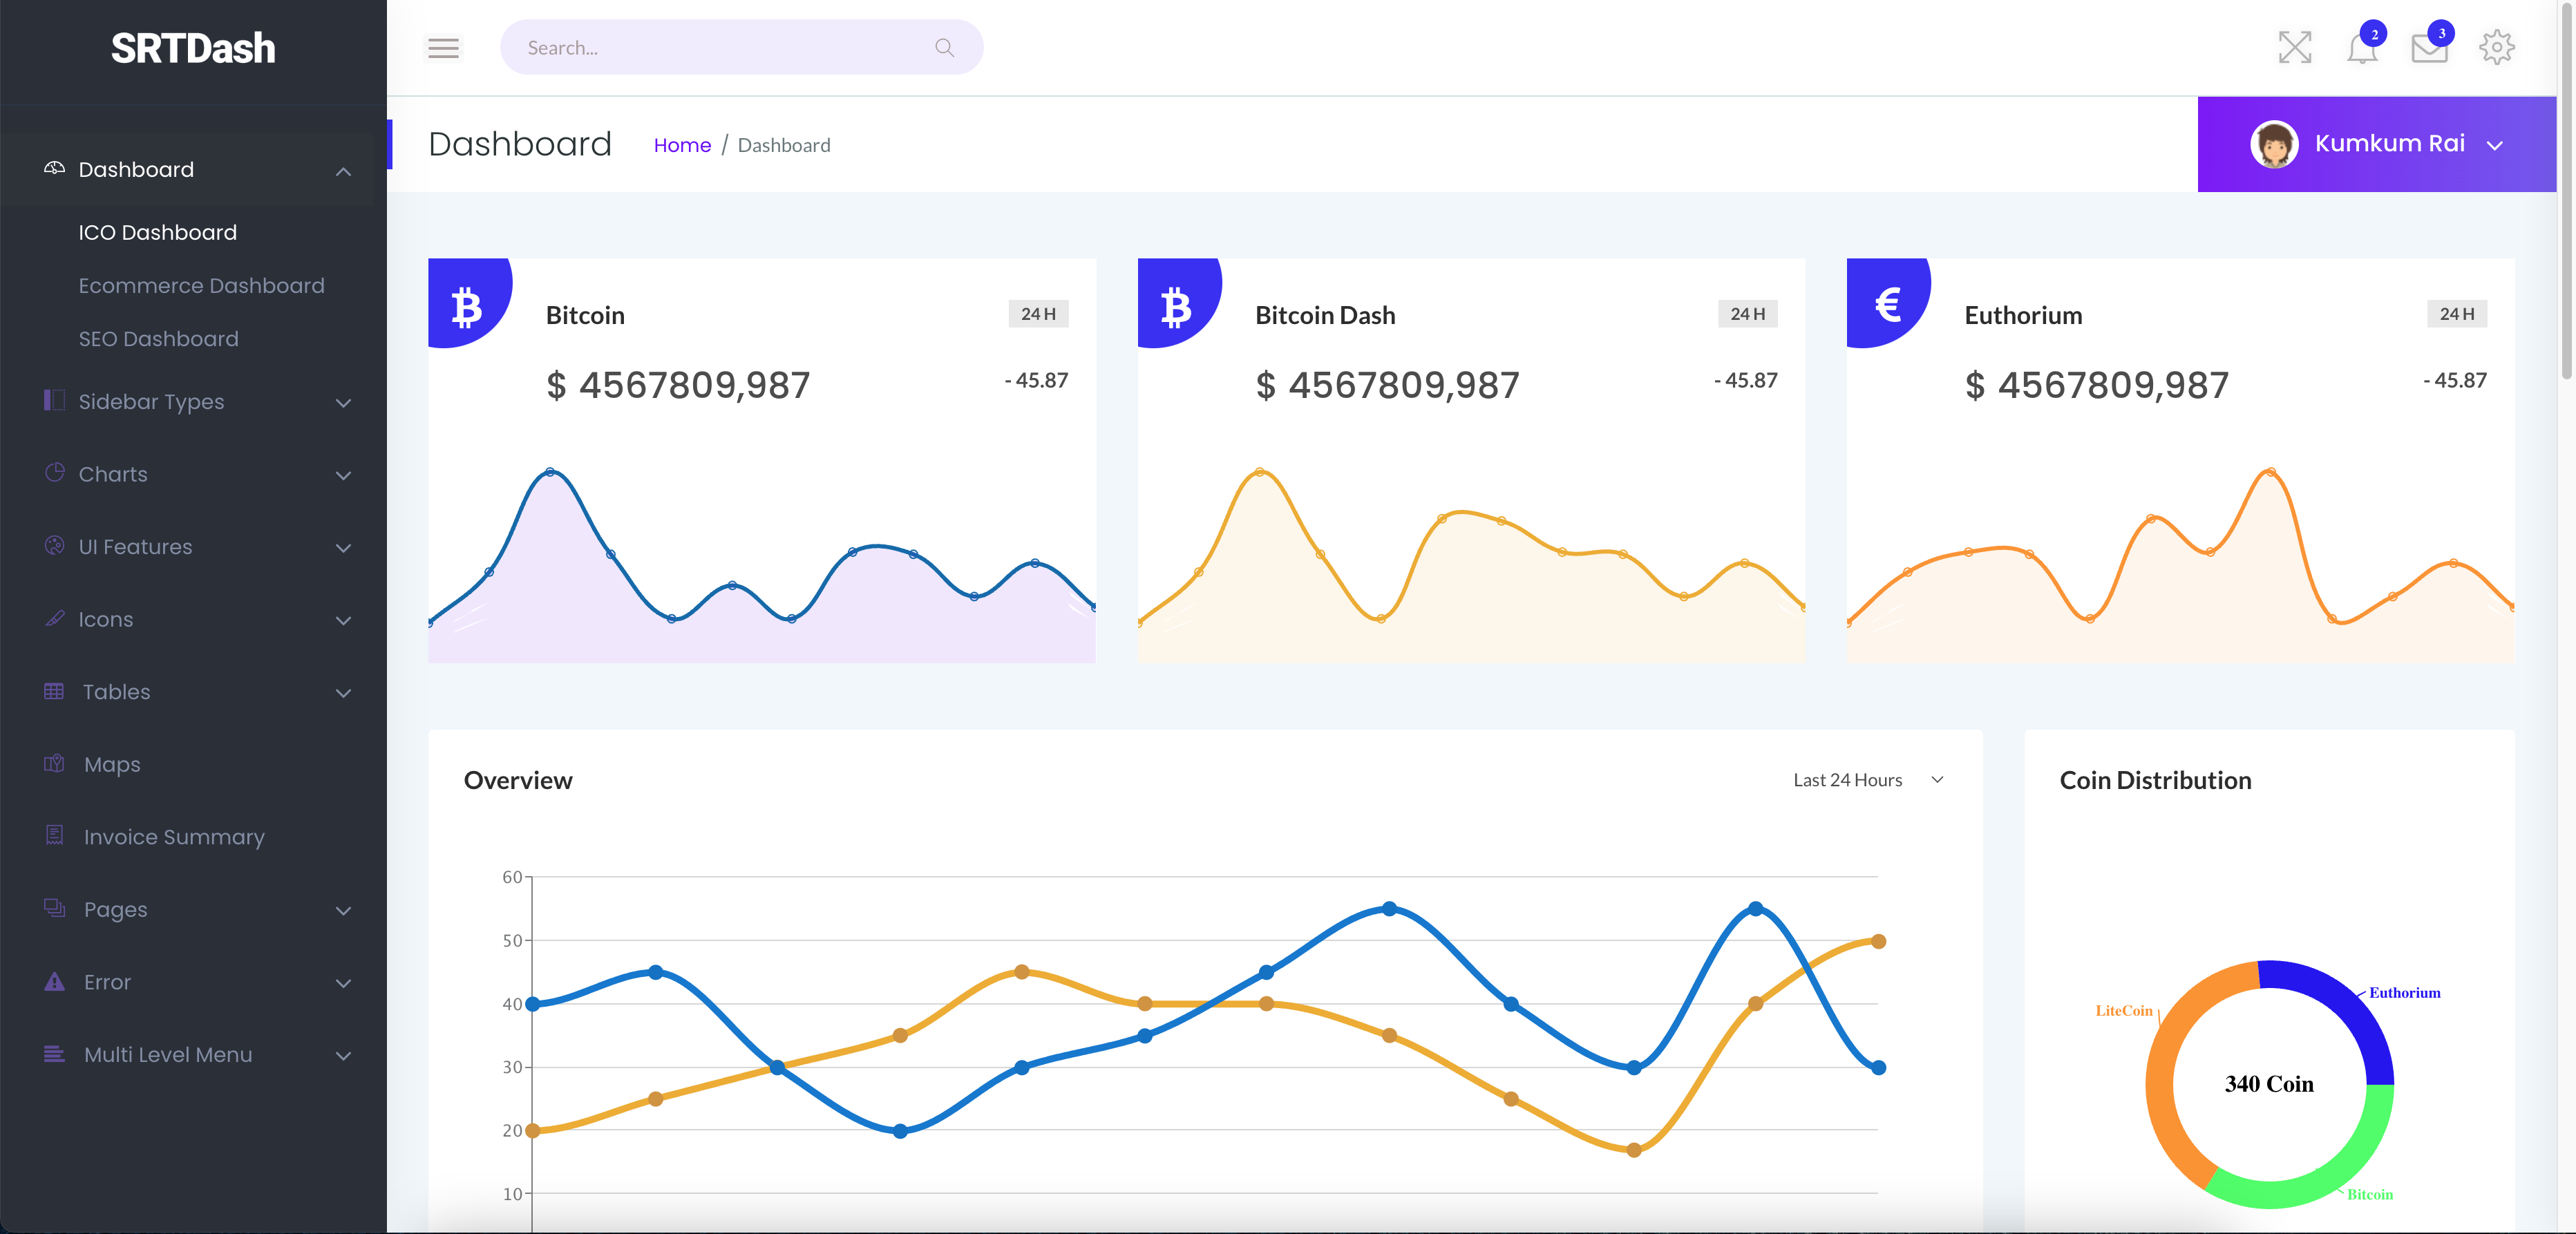Click the mail envelope icon

pyautogui.click(x=2430, y=46)
